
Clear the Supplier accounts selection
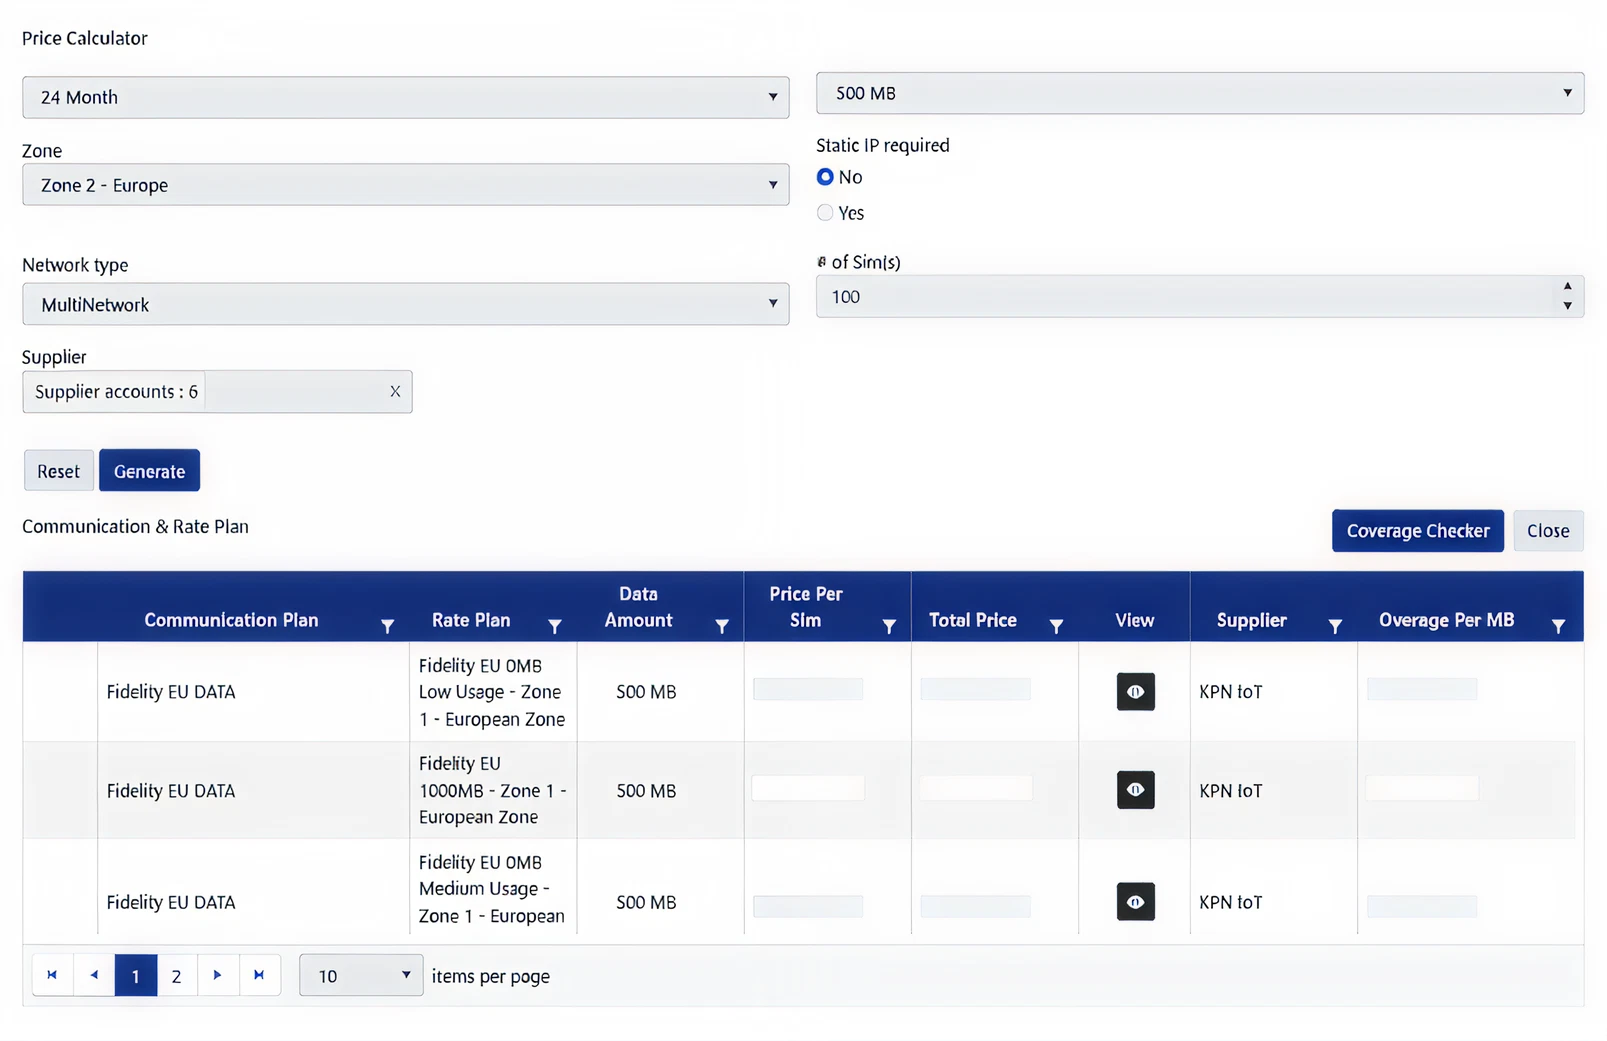(x=395, y=392)
